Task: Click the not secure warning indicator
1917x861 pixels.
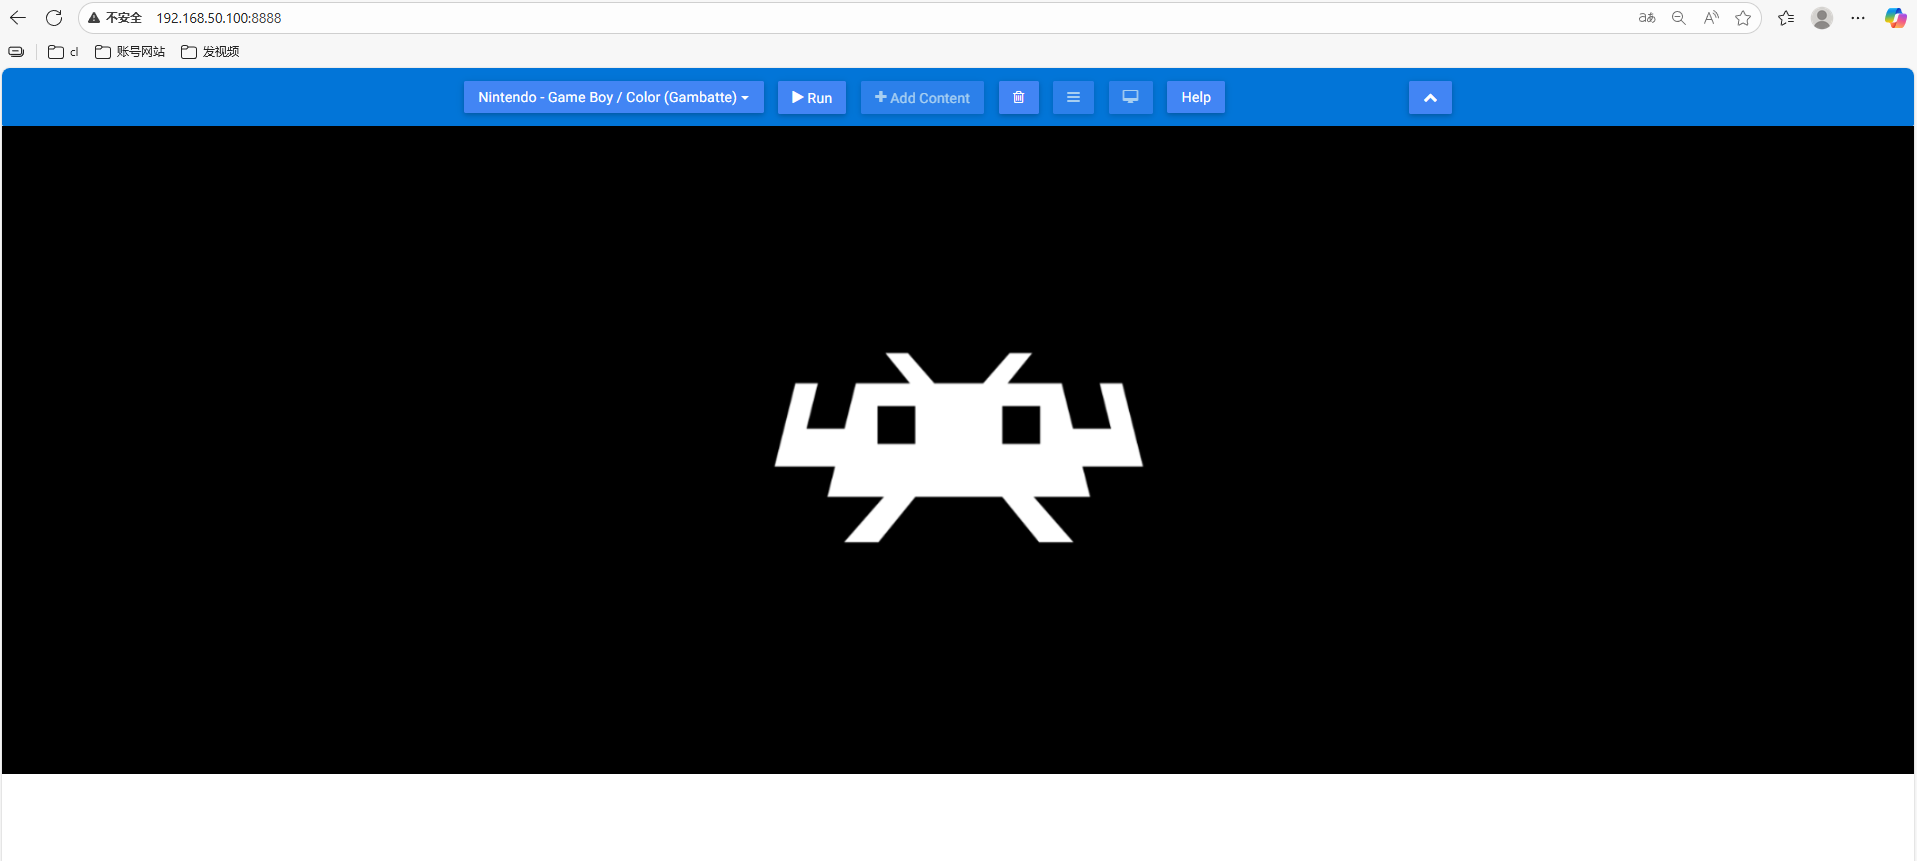Action: click(x=115, y=18)
